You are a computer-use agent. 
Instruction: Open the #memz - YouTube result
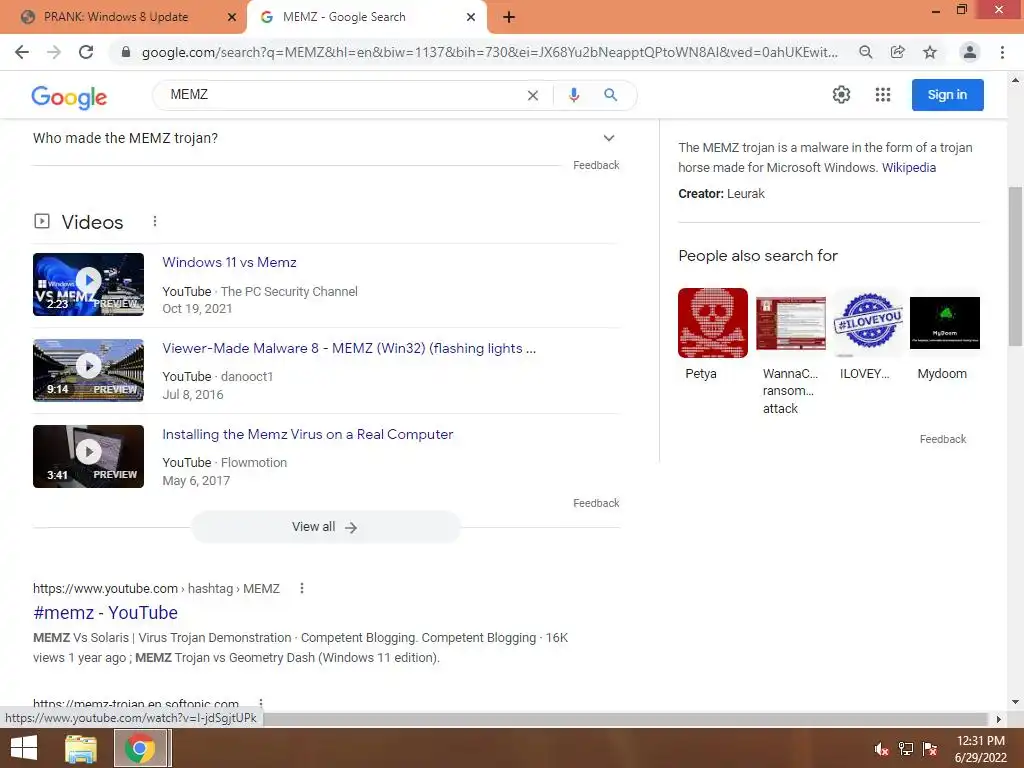(105, 613)
